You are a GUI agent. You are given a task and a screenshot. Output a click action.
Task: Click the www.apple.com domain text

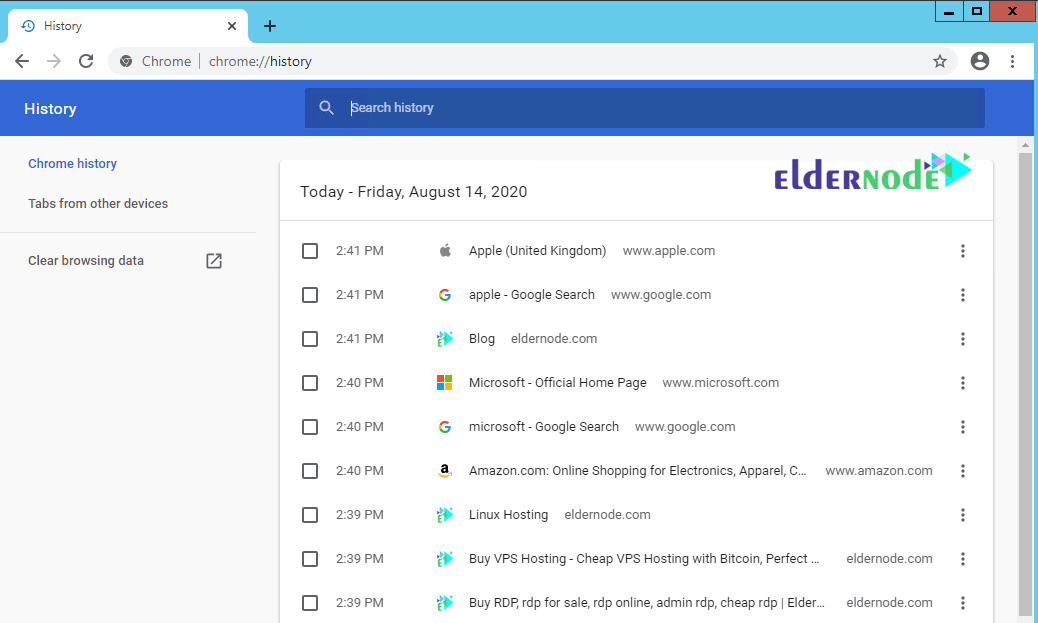[669, 251]
